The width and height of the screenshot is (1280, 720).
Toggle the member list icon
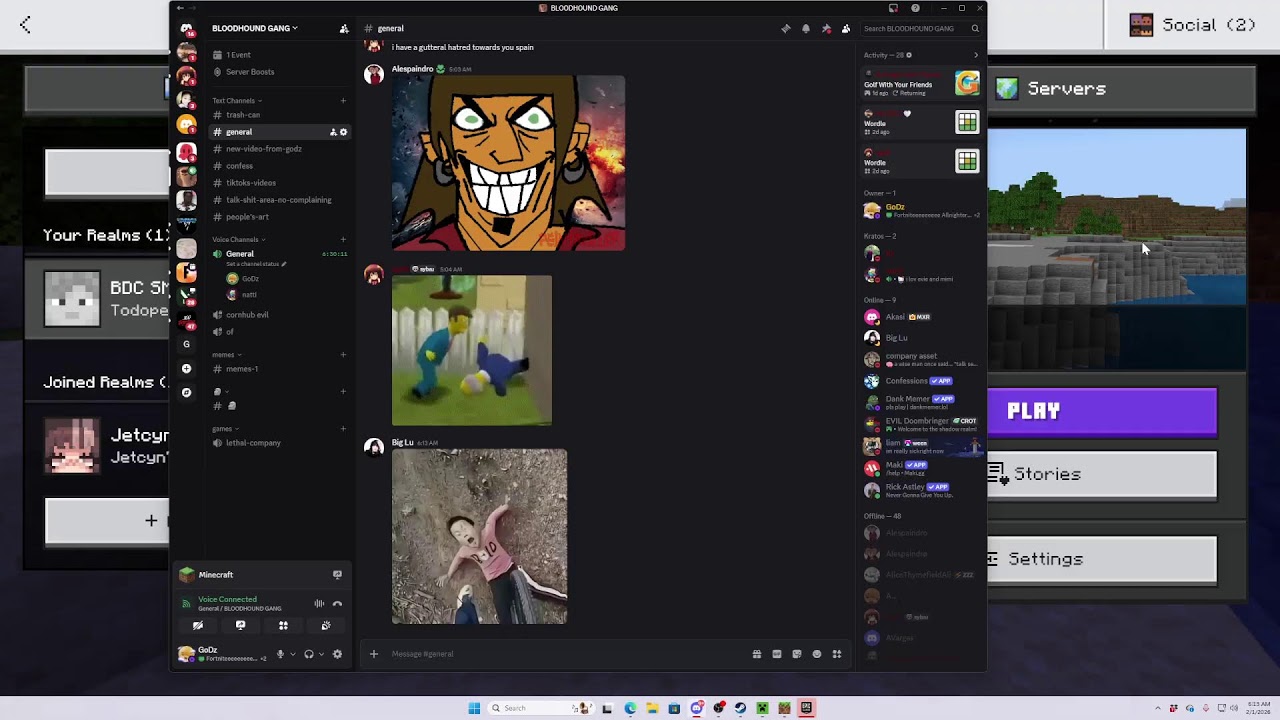point(846,29)
